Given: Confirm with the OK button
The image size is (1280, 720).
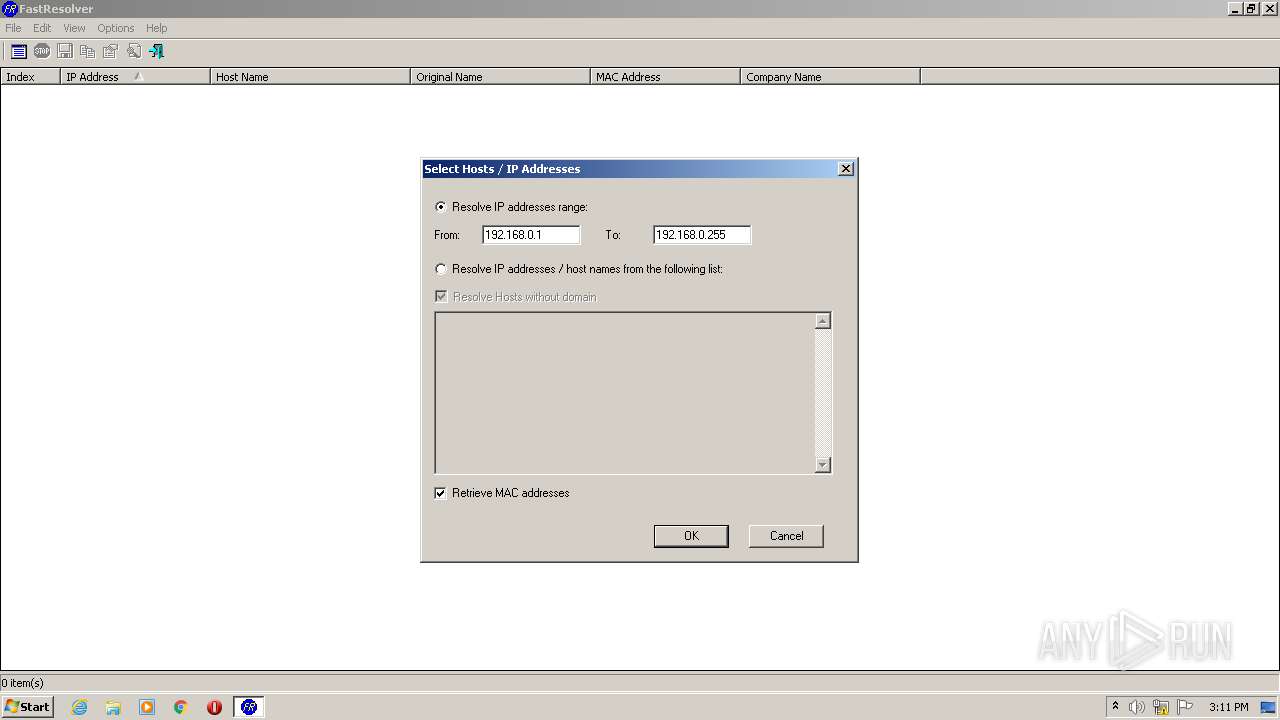Looking at the screenshot, I should (691, 536).
